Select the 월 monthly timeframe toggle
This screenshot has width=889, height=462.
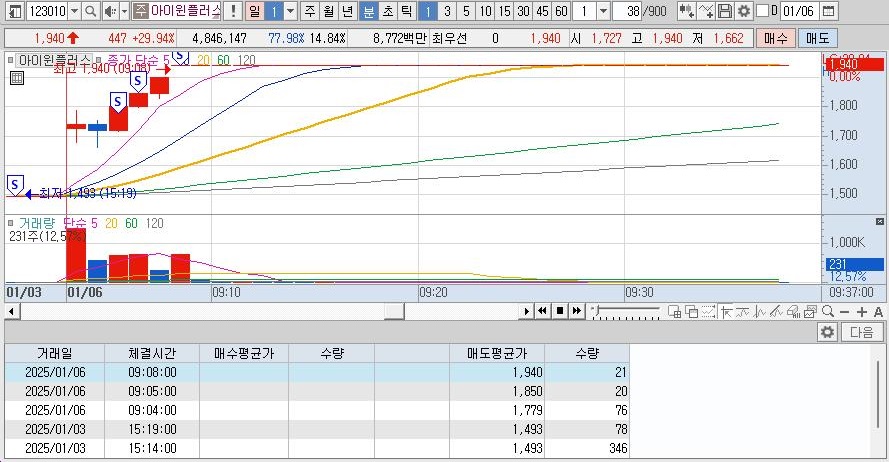click(x=329, y=11)
